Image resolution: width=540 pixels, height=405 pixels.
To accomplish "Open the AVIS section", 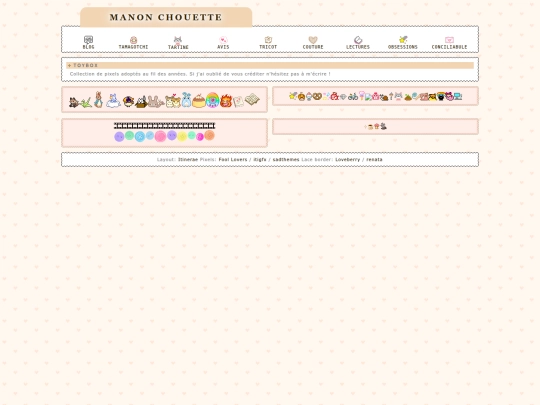I will point(223,43).
